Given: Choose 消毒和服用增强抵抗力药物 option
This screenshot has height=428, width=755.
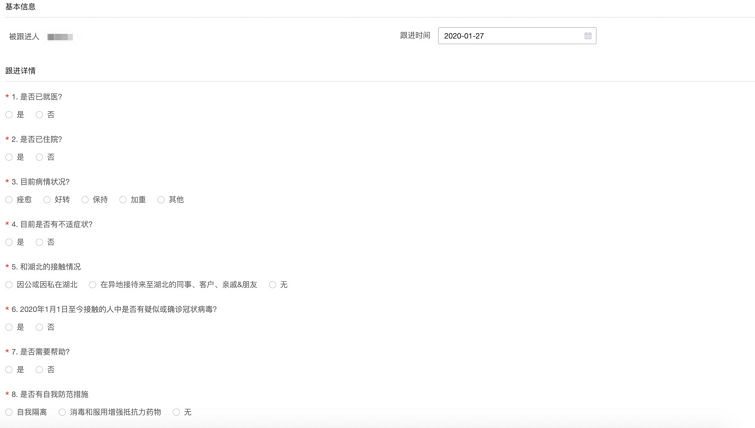Looking at the screenshot, I should 62,412.
